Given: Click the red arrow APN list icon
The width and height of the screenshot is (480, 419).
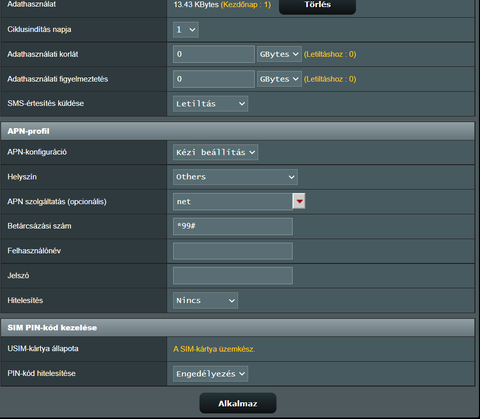Looking at the screenshot, I should point(299,201).
